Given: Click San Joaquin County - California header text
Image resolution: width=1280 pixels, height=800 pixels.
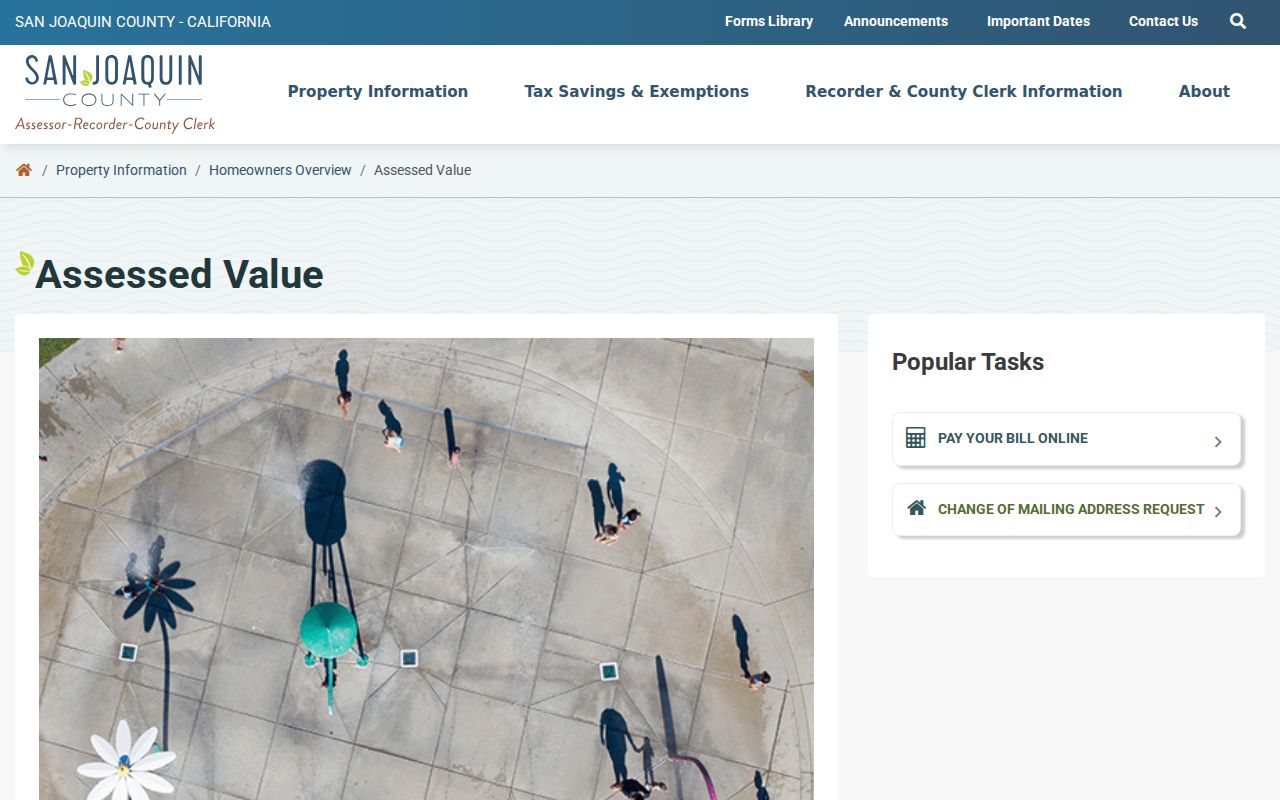Looking at the screenshot, I should (x=143, y=22).
